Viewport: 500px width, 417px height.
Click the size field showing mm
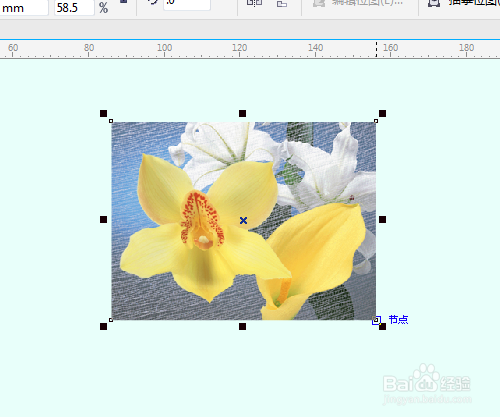[24, 8]
